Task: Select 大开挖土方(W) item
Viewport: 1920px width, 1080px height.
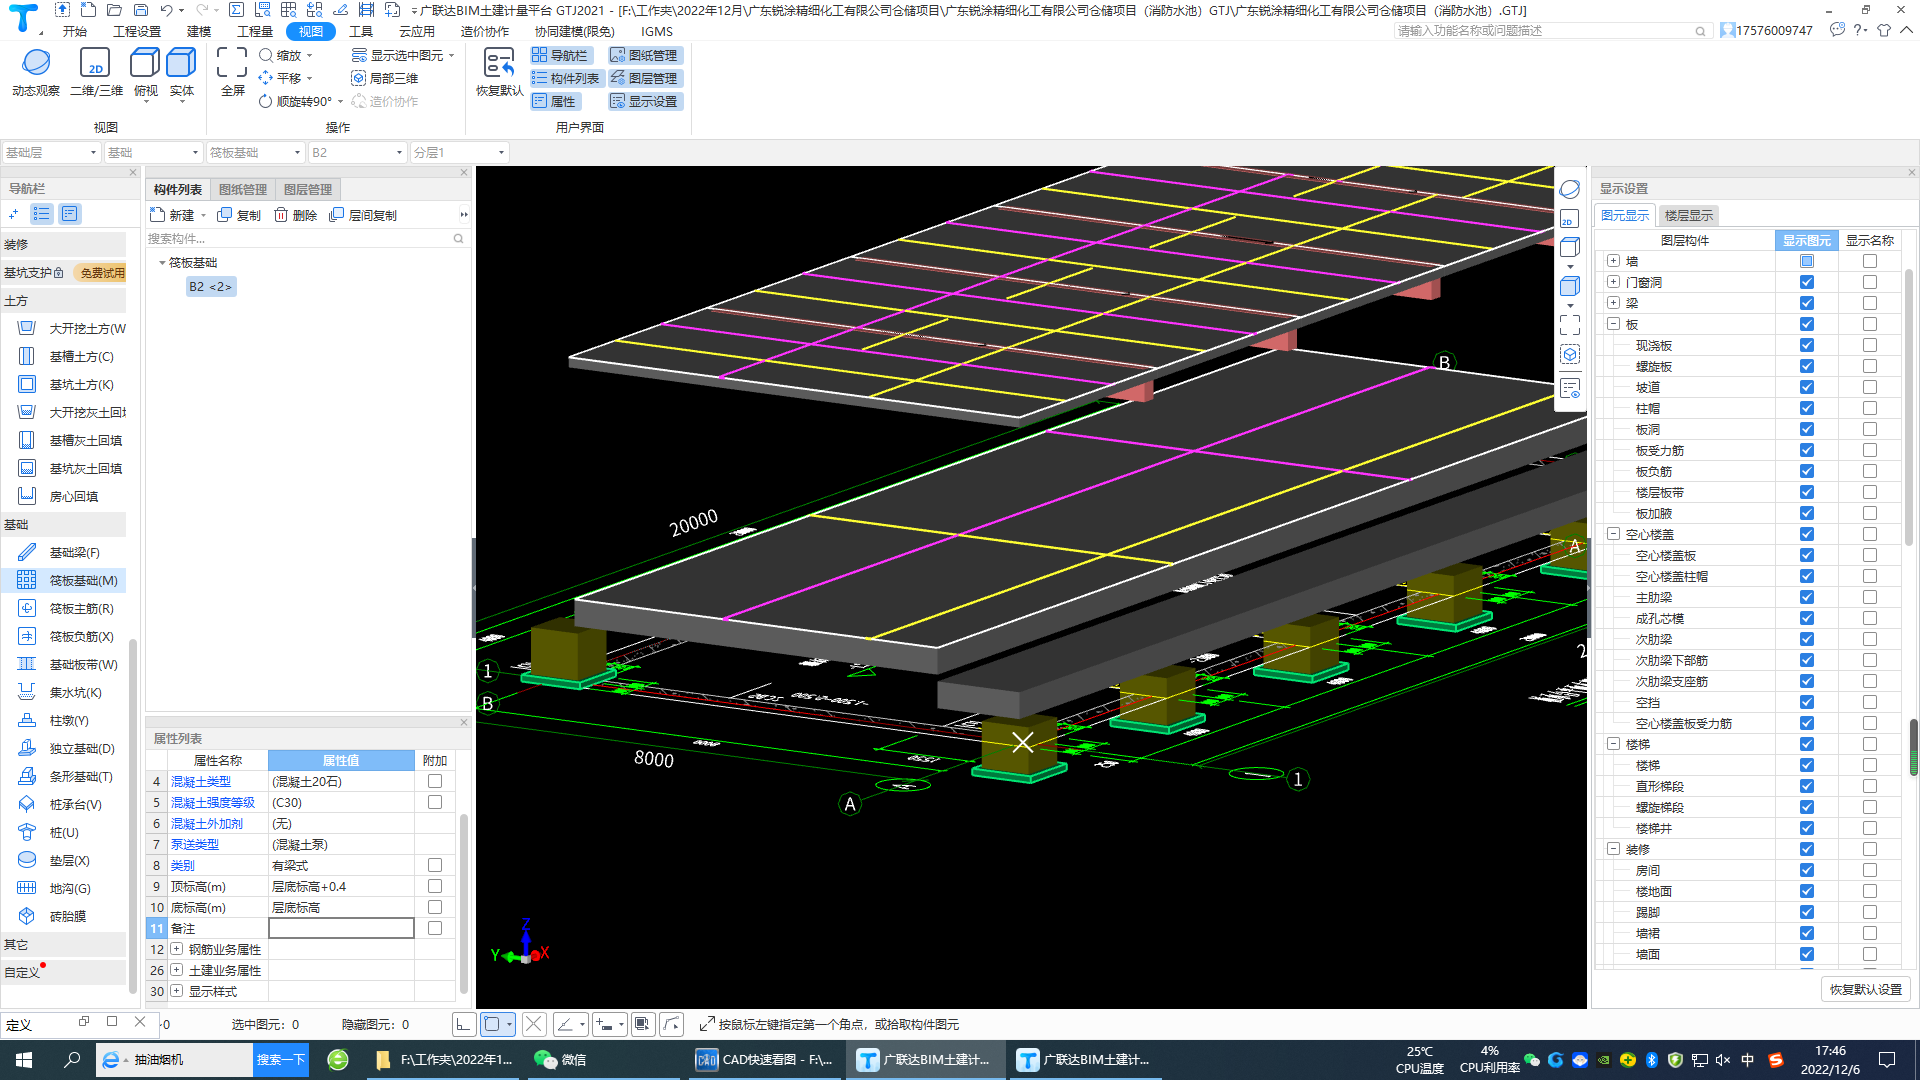Action: tap(72, 328)
